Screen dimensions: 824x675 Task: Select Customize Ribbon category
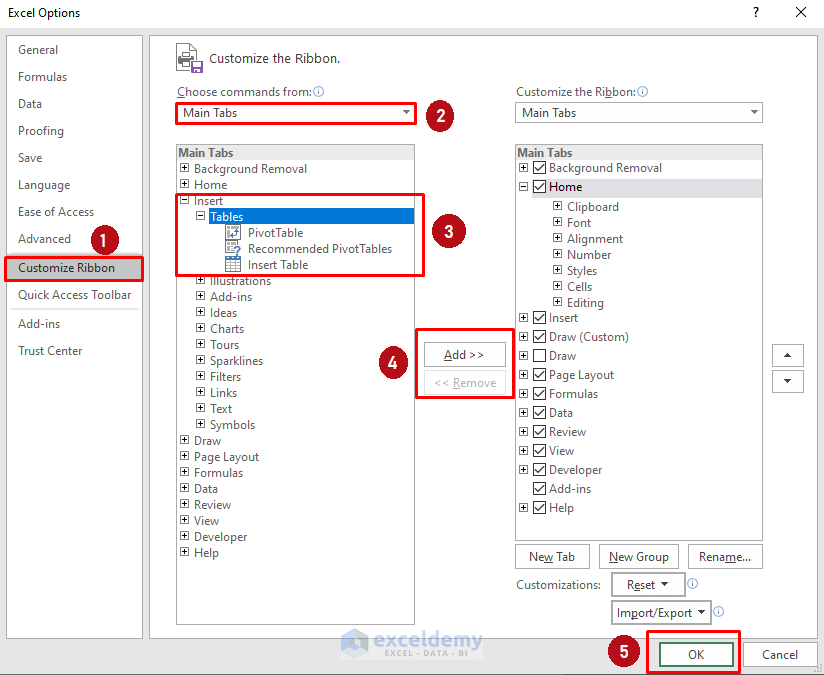74,268
